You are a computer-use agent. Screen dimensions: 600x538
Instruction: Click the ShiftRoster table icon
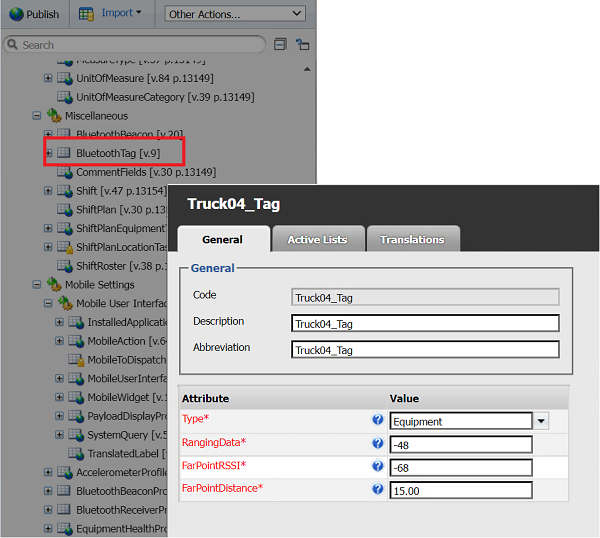pos(65,266)
